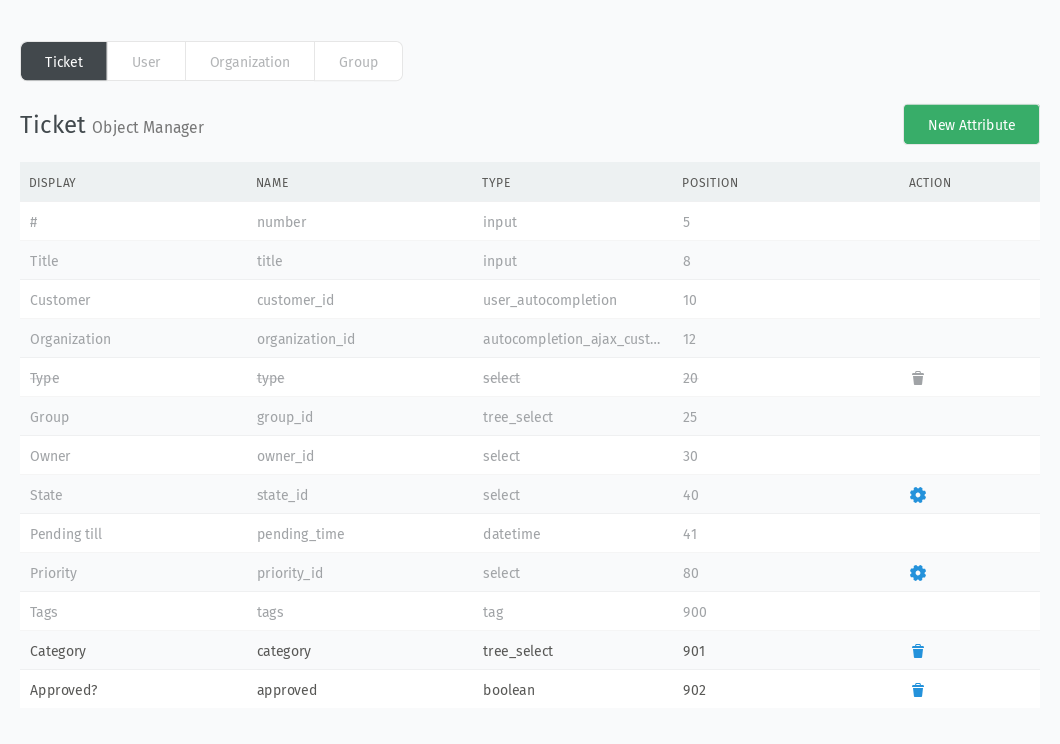Click the ACTION column header
Screen dimensions: 1060x744
click(x=930, y=182)
